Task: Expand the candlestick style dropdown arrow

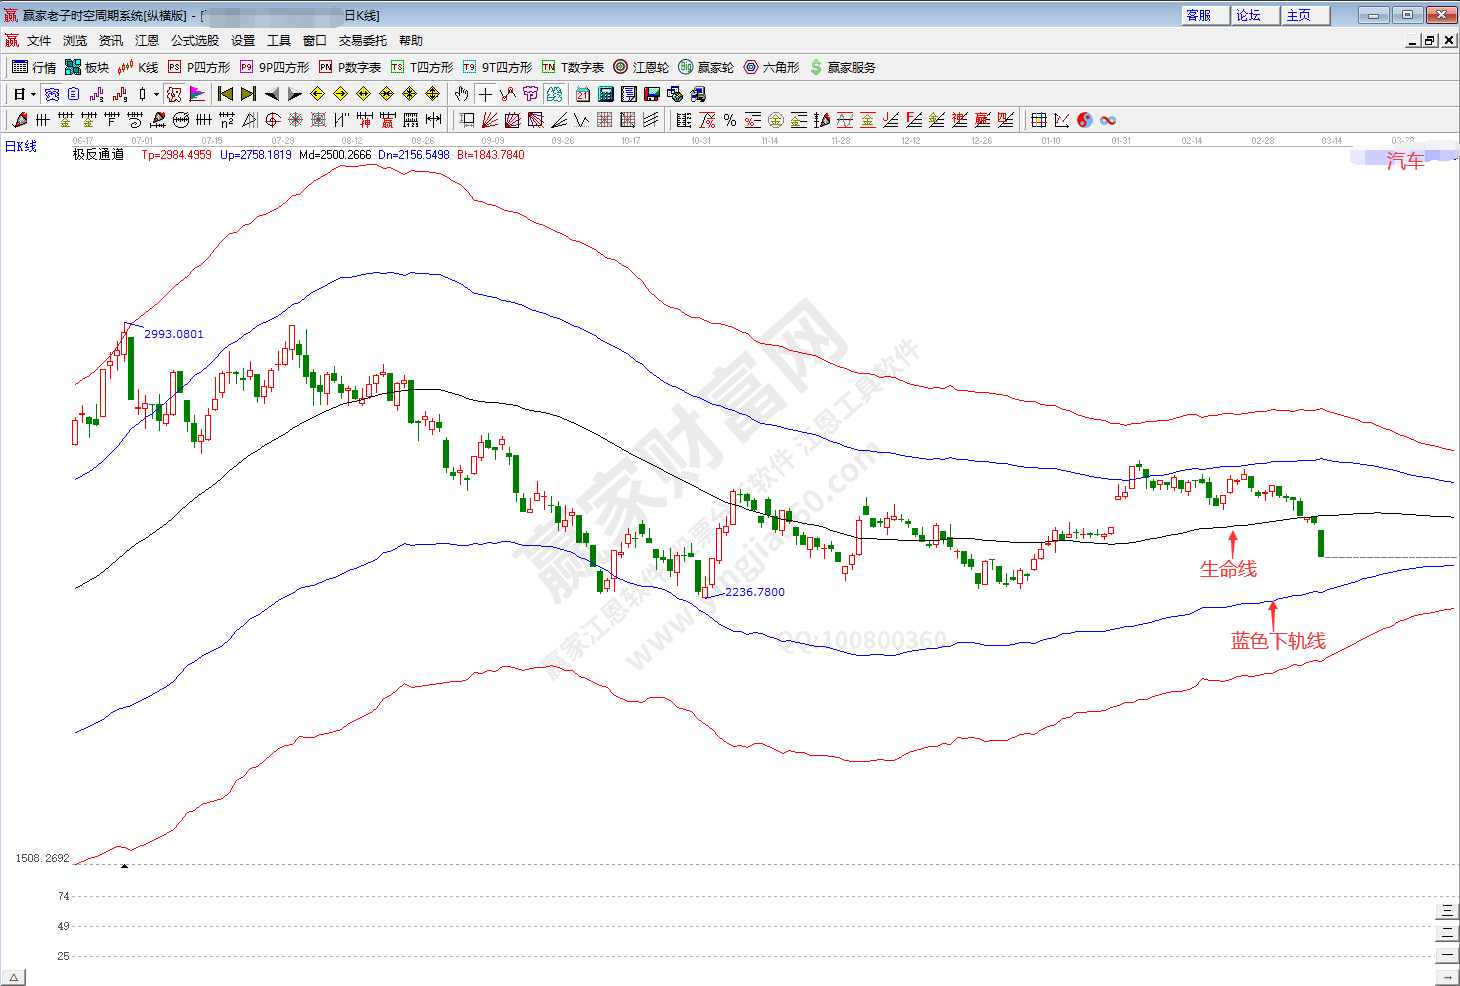Action: pos(156,94)
